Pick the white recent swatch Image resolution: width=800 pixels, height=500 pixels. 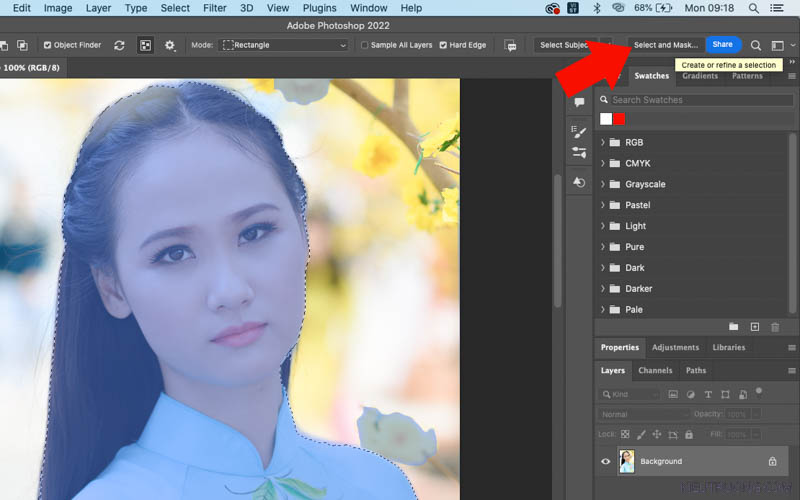pyautogui.click(x=606, y=119)
